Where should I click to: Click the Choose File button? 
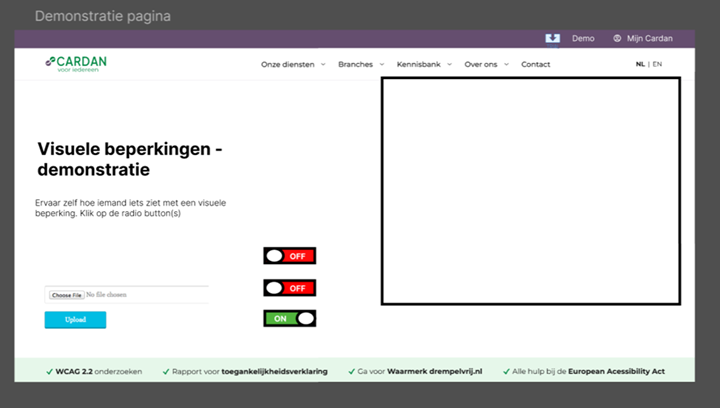[66, 295]
